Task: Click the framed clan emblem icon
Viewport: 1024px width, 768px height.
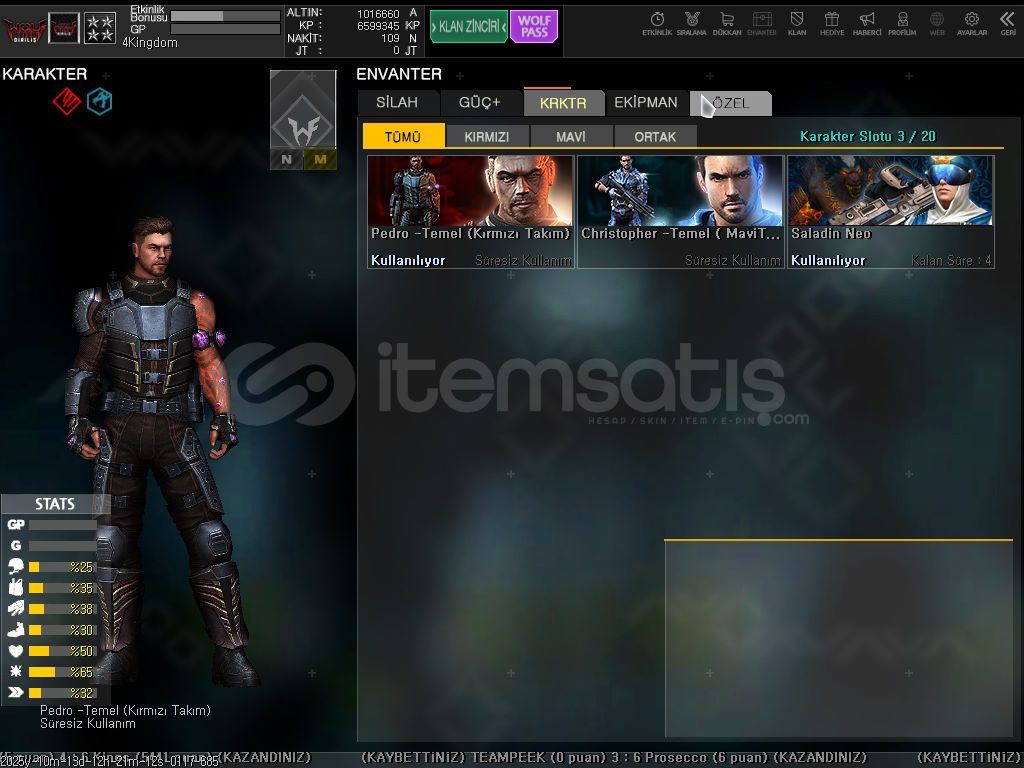Action: click(x=64, y=29)
